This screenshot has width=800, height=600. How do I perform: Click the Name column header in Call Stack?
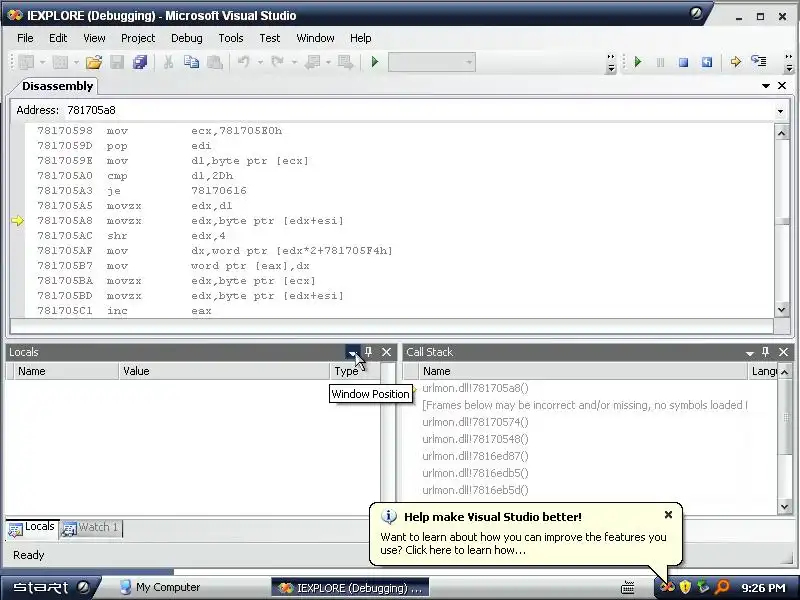(x=583, y=371)
